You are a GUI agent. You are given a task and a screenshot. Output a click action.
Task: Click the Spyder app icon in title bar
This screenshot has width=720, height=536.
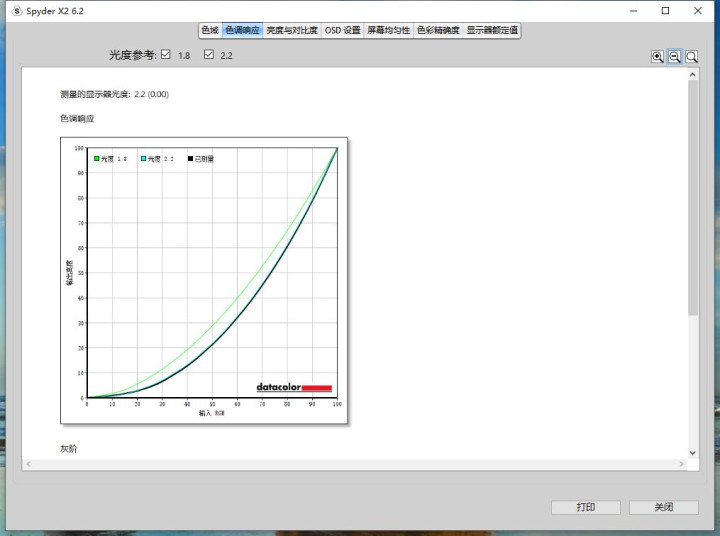pos(17,11)
